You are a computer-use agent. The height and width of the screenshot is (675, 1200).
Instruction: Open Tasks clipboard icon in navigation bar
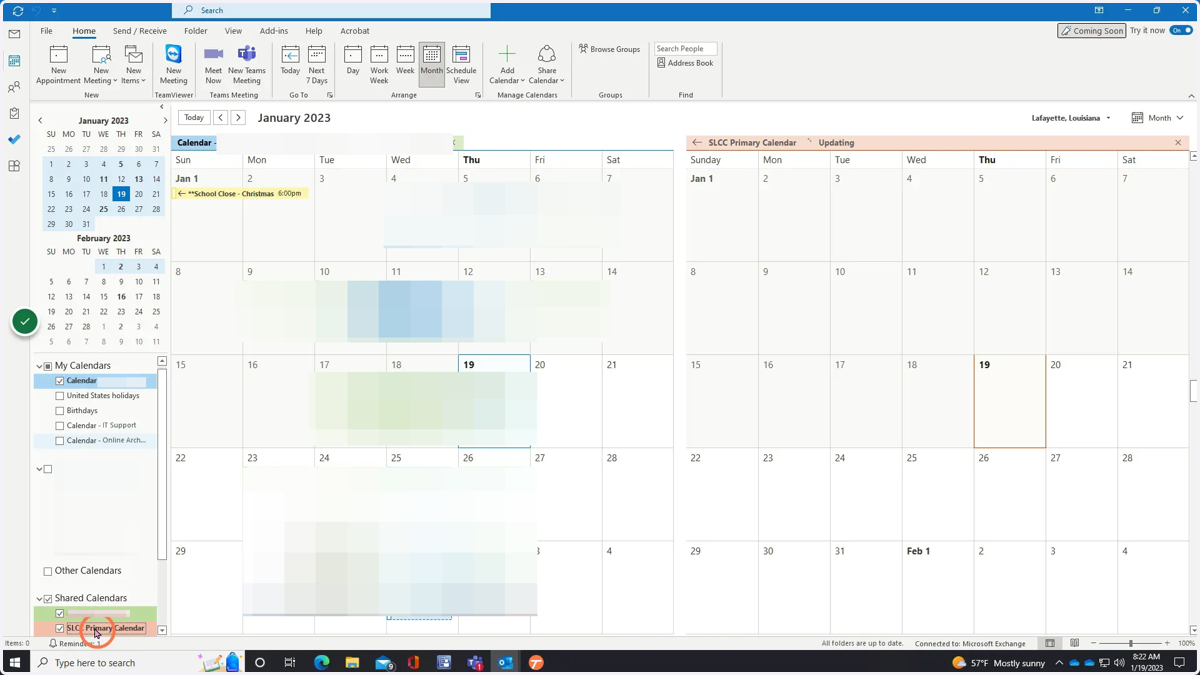(x=14, y=113)
